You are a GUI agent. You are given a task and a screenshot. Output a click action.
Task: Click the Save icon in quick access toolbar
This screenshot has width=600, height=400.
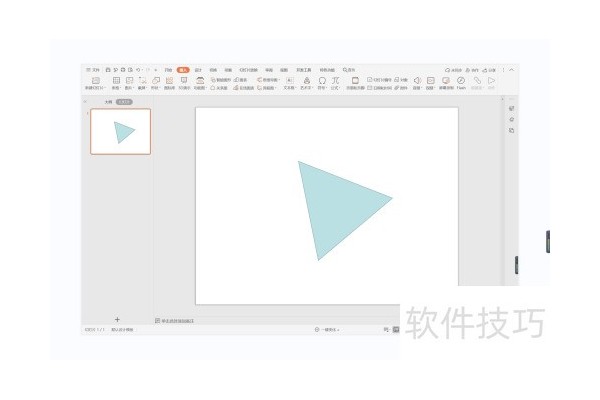[x=108, y=70]
